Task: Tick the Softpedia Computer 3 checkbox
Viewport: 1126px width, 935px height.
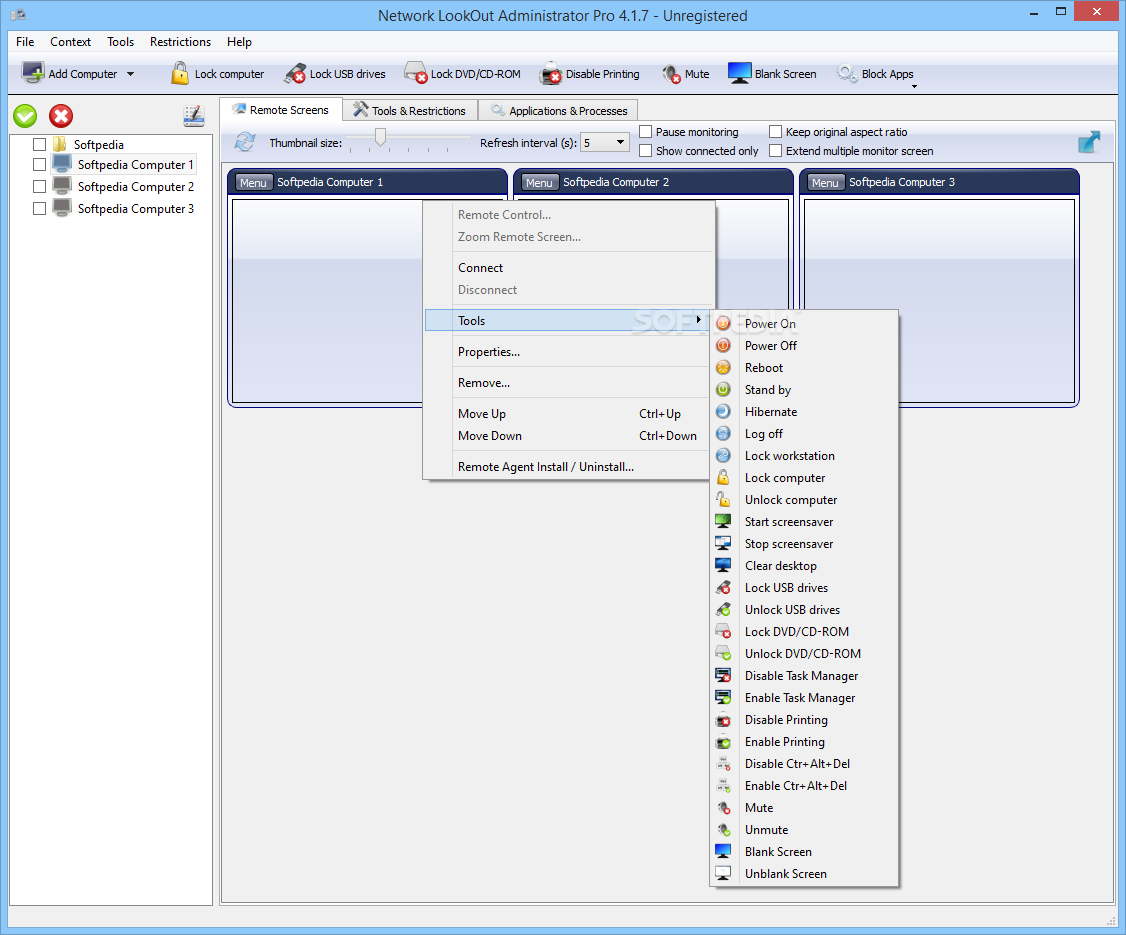Action: [39, 208]
